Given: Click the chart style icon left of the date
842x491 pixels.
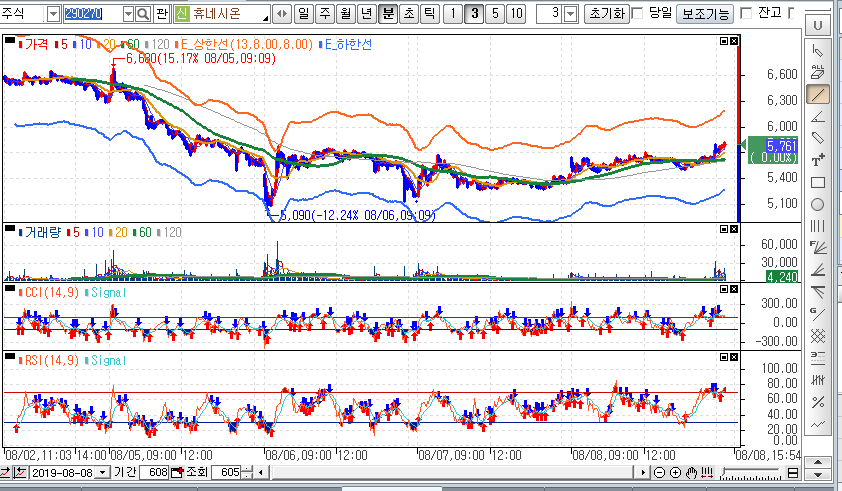Looking at the screenshot, I should [x=20, y=473].
